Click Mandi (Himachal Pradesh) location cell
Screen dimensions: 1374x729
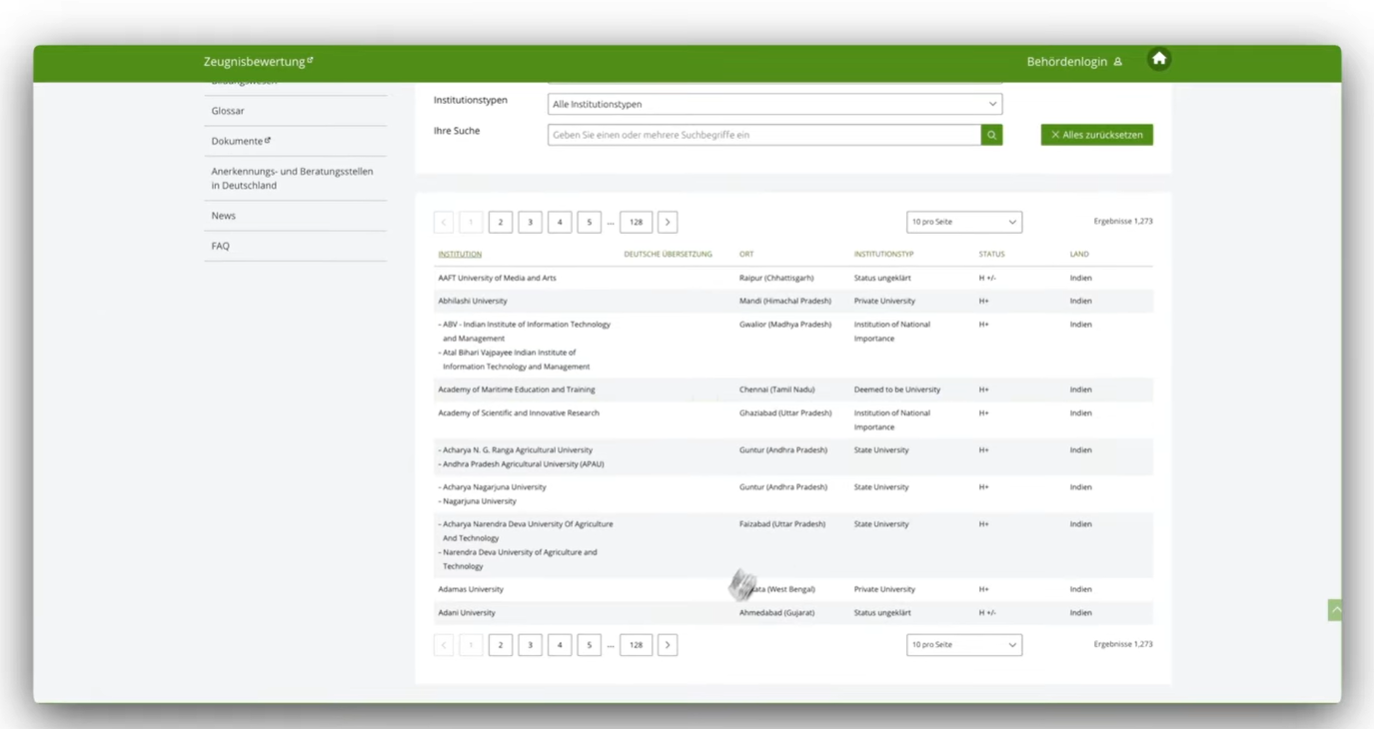[785, 301]
